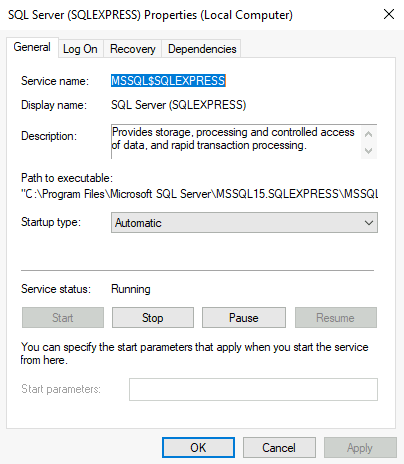Switch to the General tab
The width and height of the screenshot is (404, 464).
32,47
